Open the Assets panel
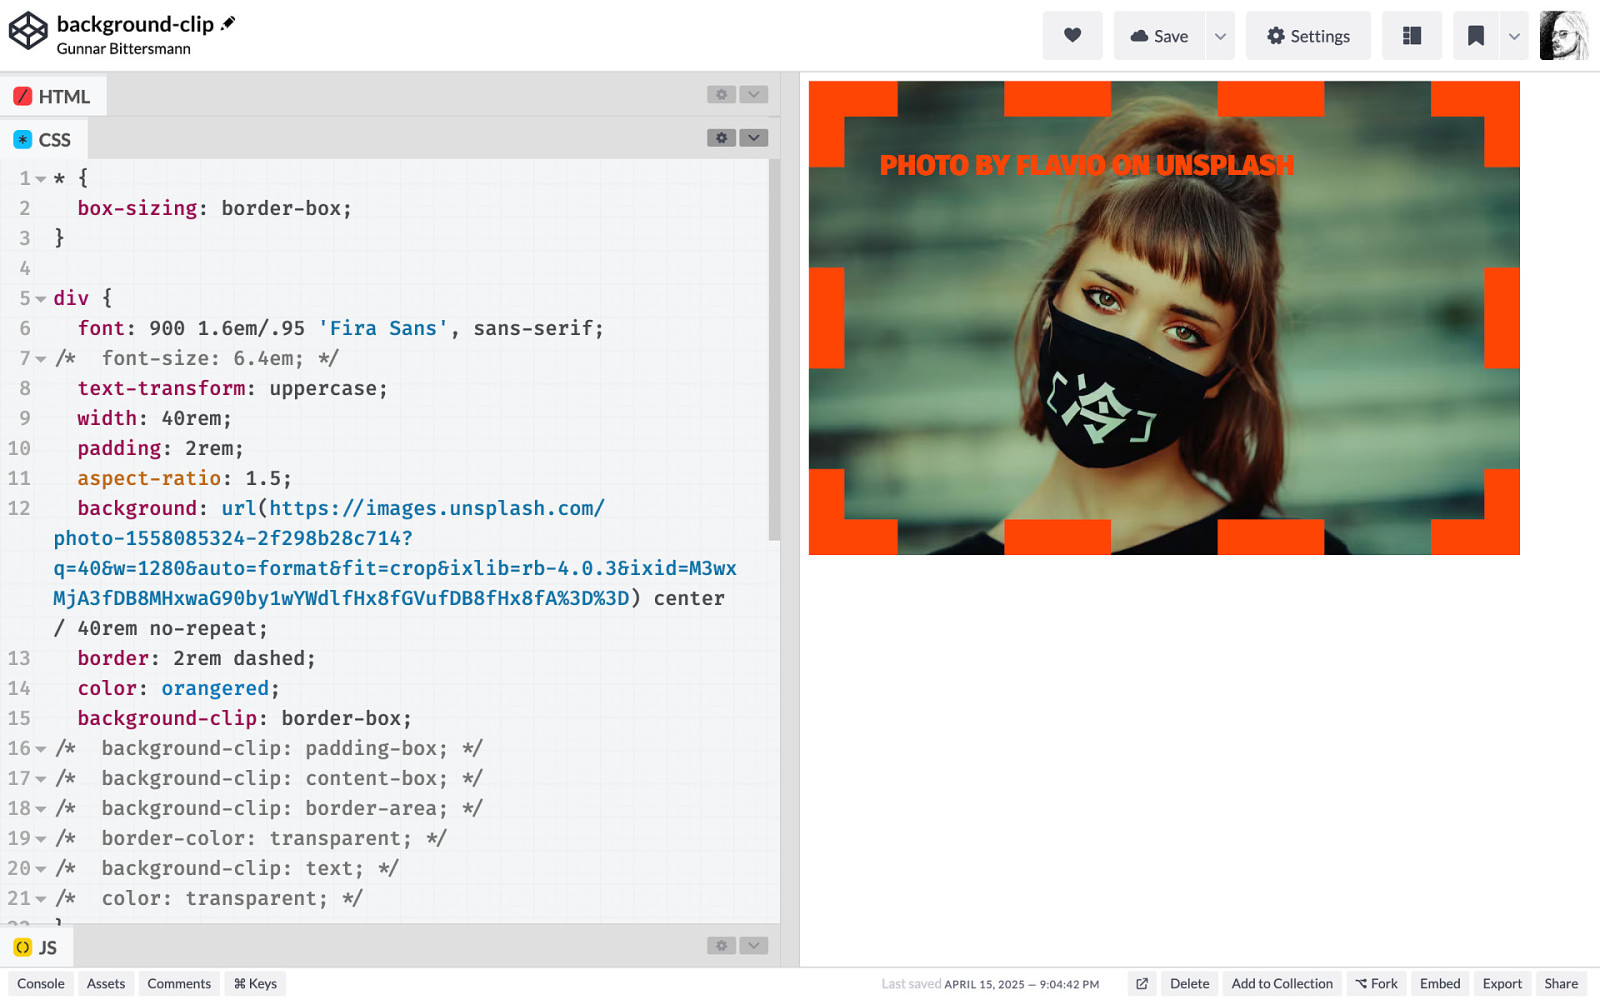Screen dimensions: 1600x1000 point(106,984)
